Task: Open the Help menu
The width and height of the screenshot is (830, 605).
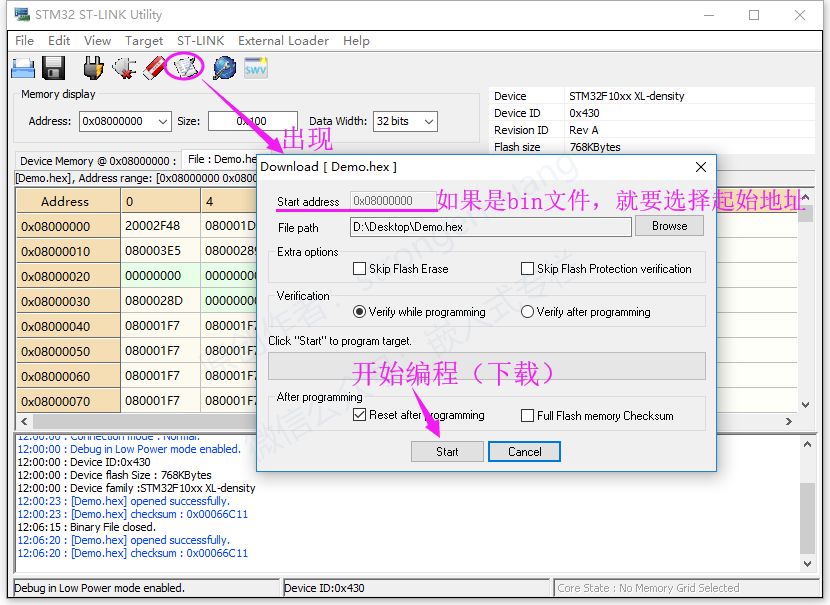Action: click(x=356, y=41)
